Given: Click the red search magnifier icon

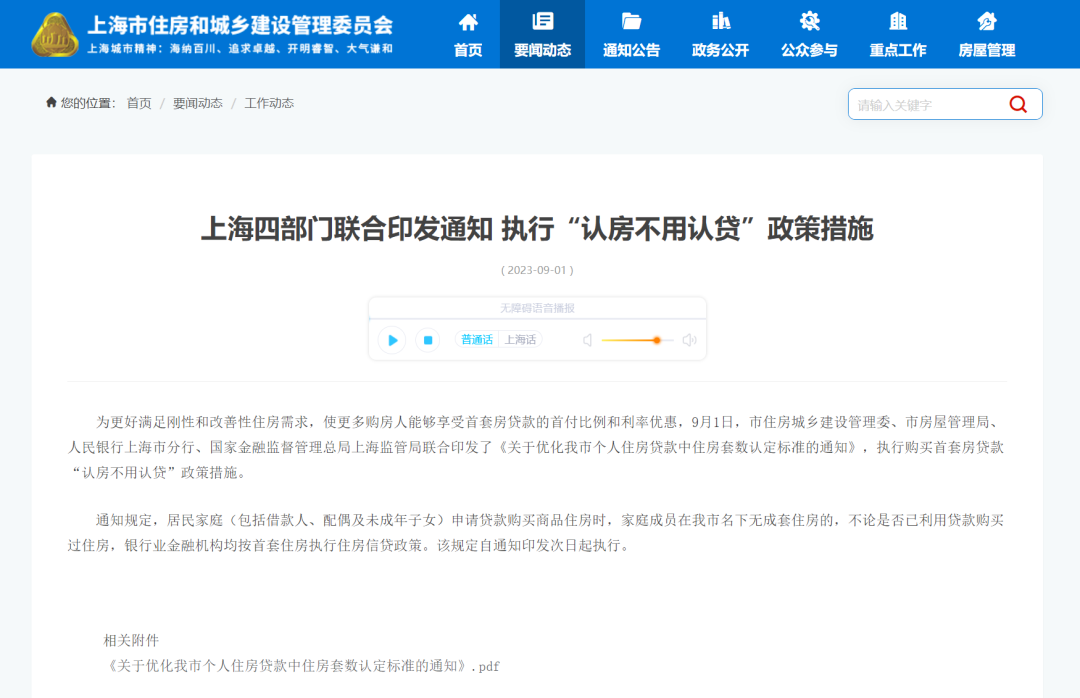Looking at the screenshot, I should [x=1018, y=104].
